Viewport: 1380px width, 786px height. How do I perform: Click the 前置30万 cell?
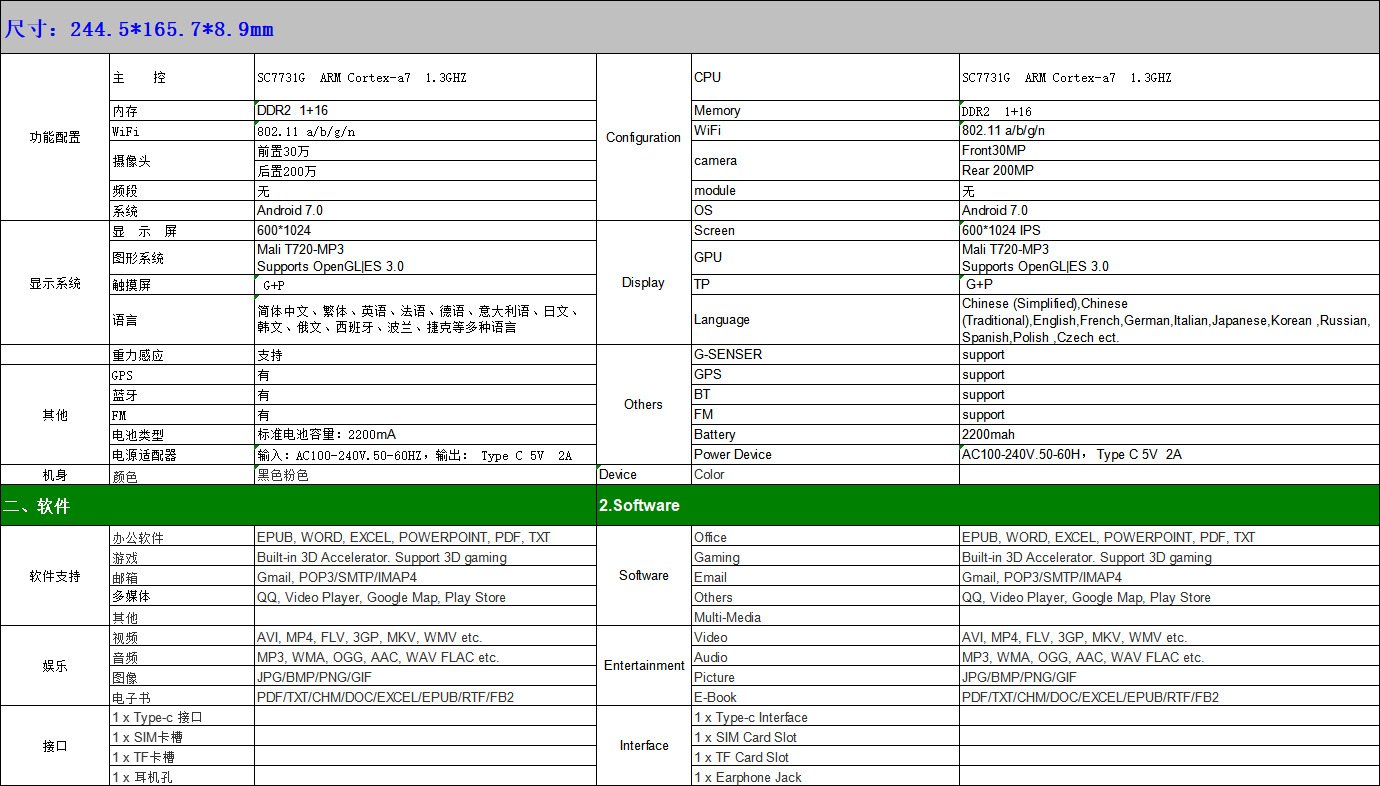[425, 151]
